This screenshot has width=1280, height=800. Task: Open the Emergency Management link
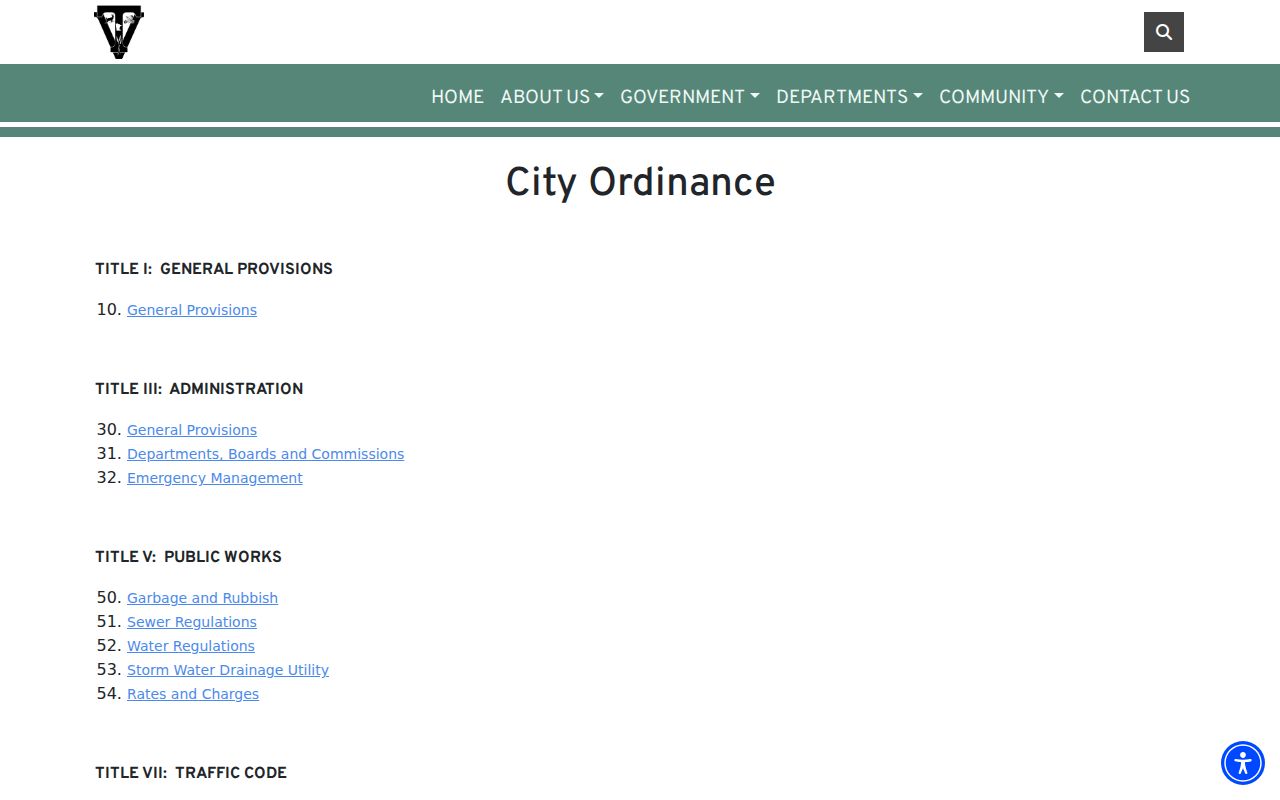[214, 478]
